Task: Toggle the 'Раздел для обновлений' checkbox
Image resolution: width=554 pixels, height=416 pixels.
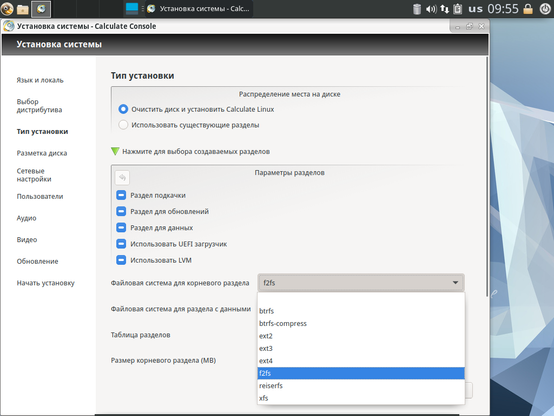Action: tap(121, 211)
